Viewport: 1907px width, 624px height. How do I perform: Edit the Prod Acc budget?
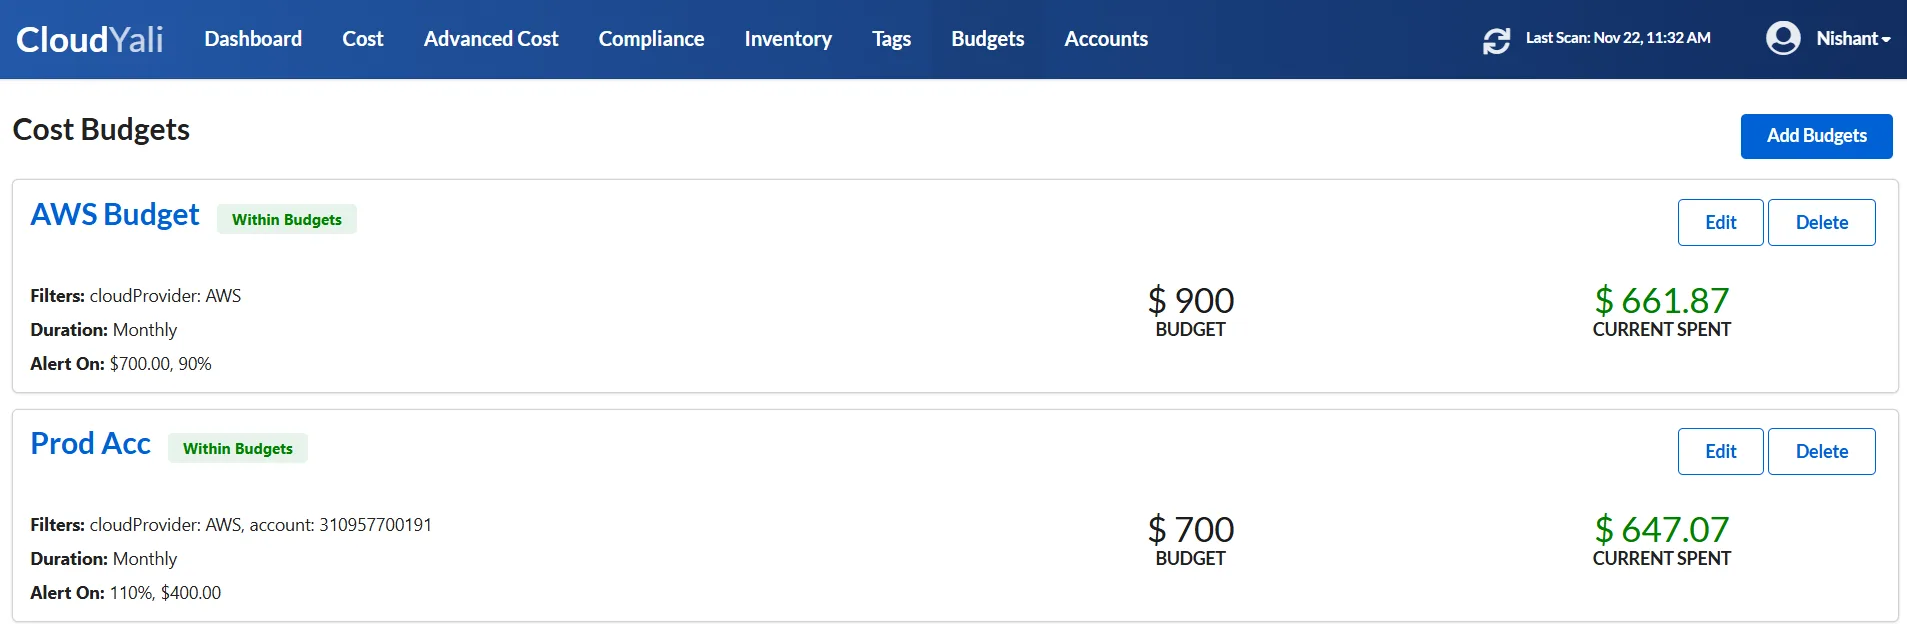(x=1720, y=451)
